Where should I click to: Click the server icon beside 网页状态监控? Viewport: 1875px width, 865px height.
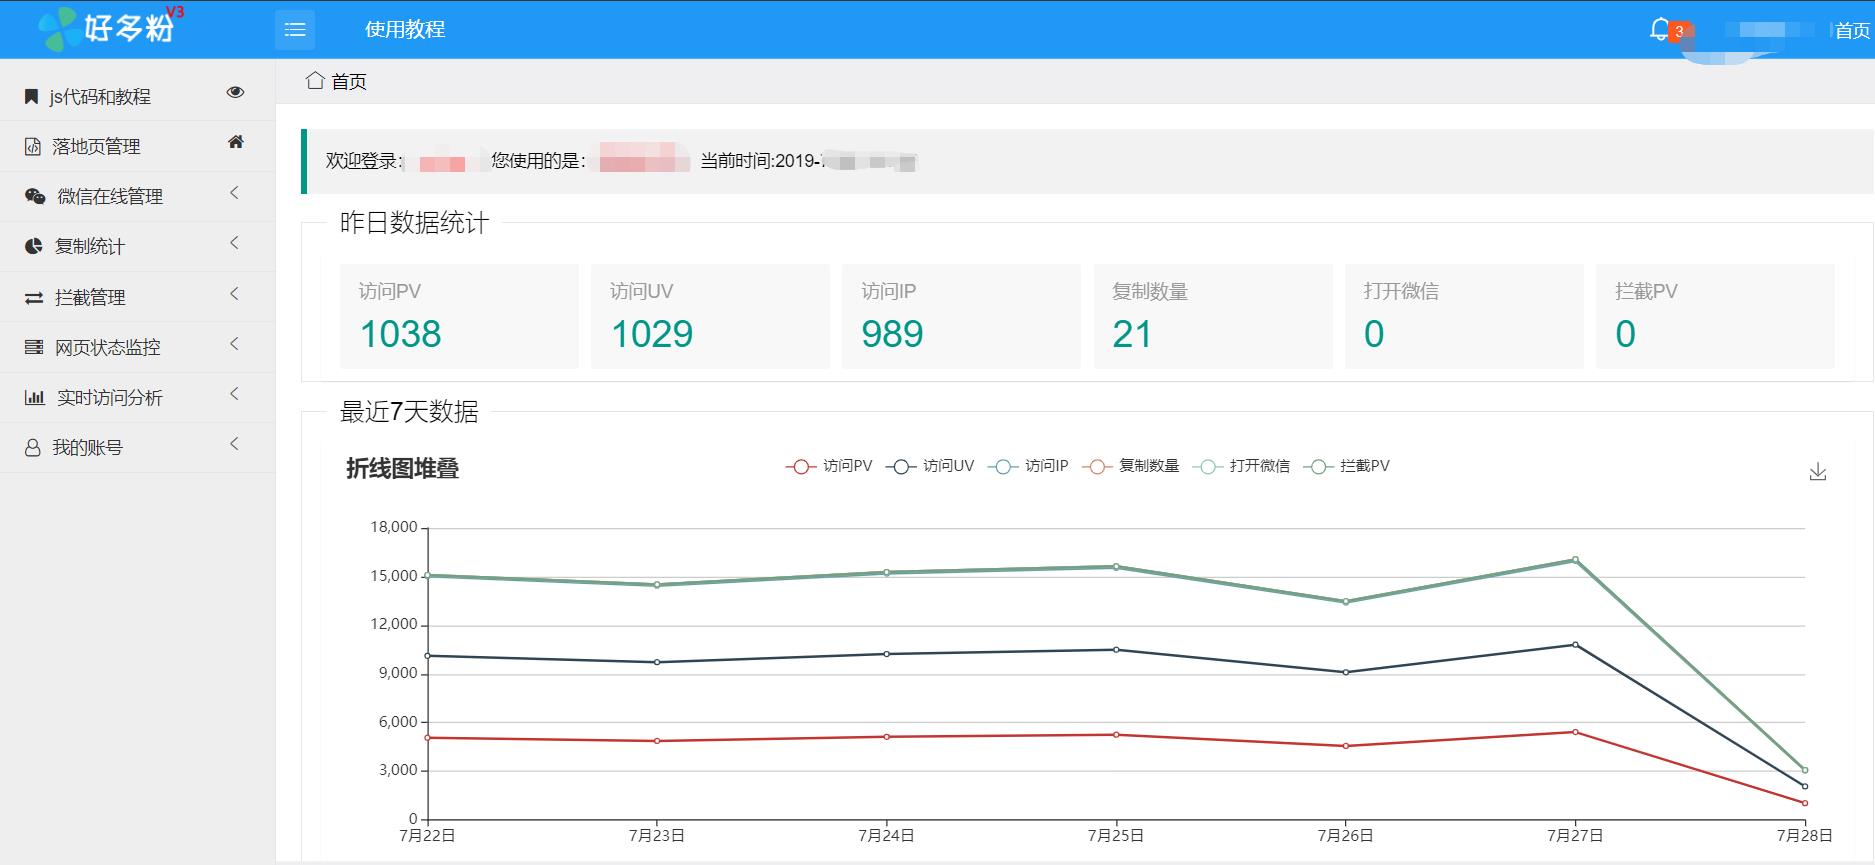click(34, 347)
